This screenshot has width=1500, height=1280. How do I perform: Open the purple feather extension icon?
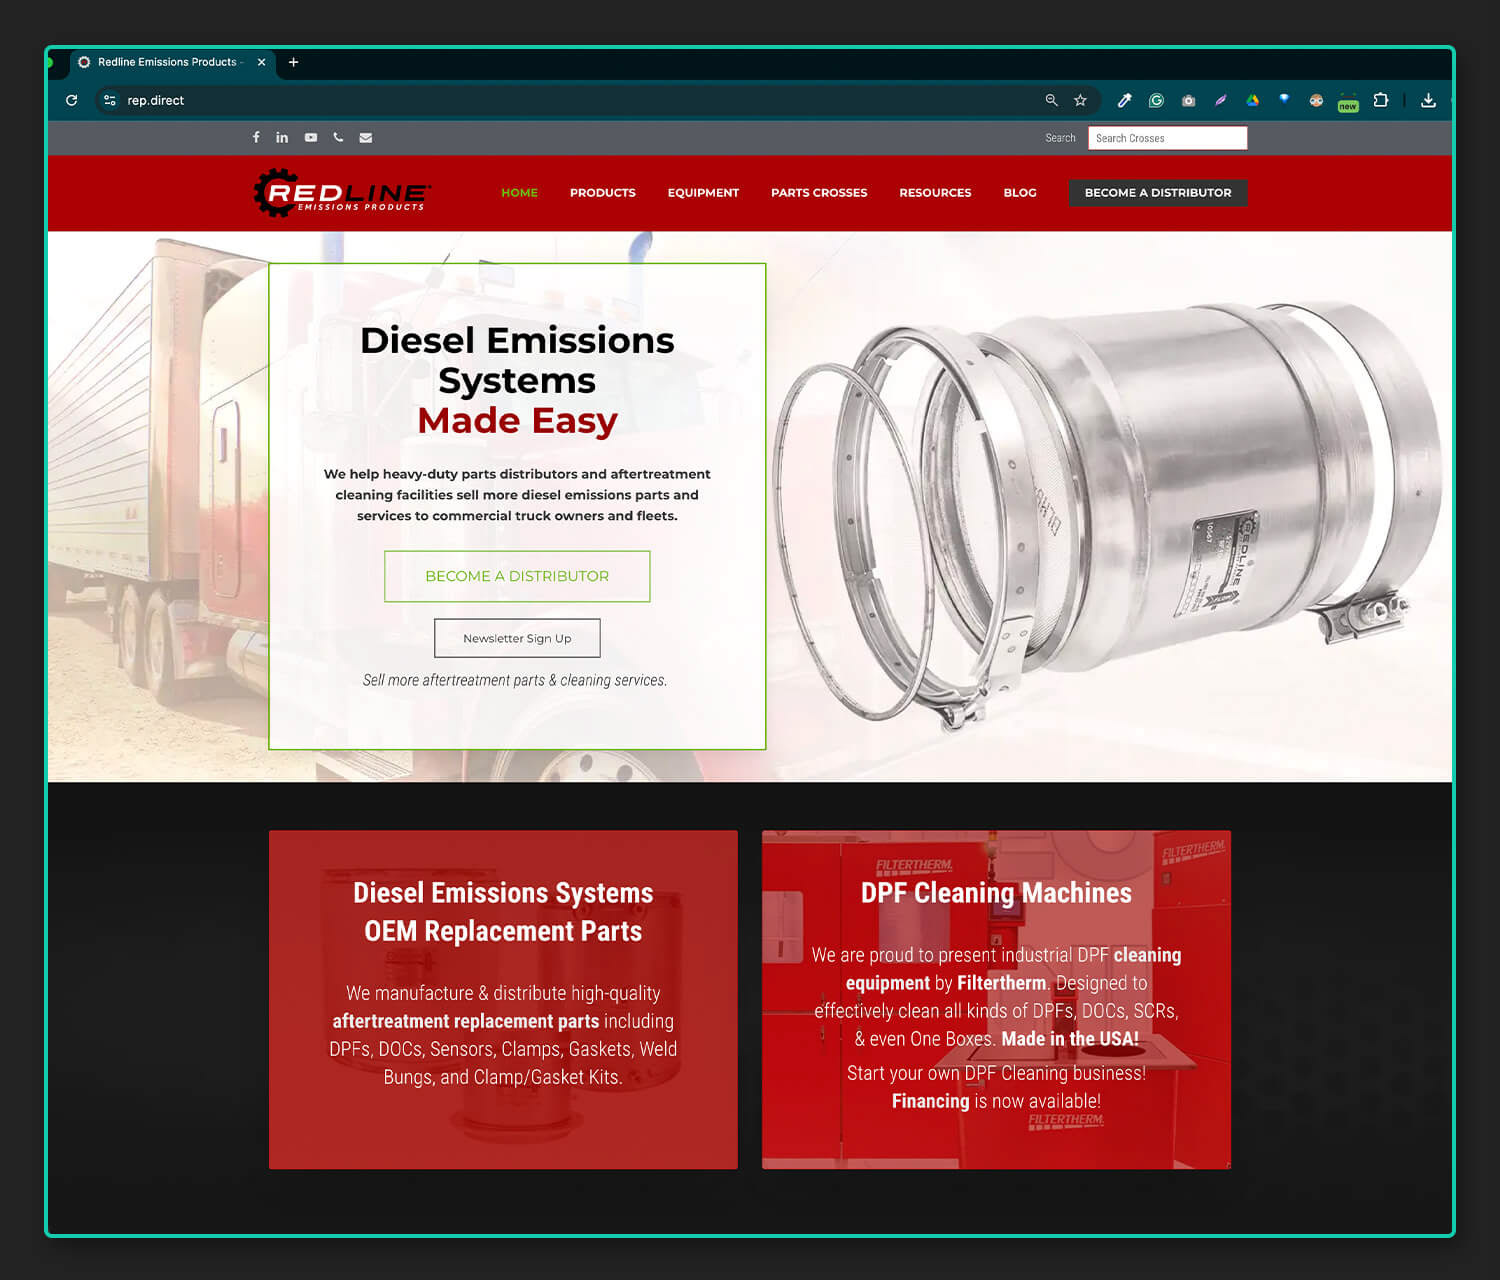coord(1220,100)
